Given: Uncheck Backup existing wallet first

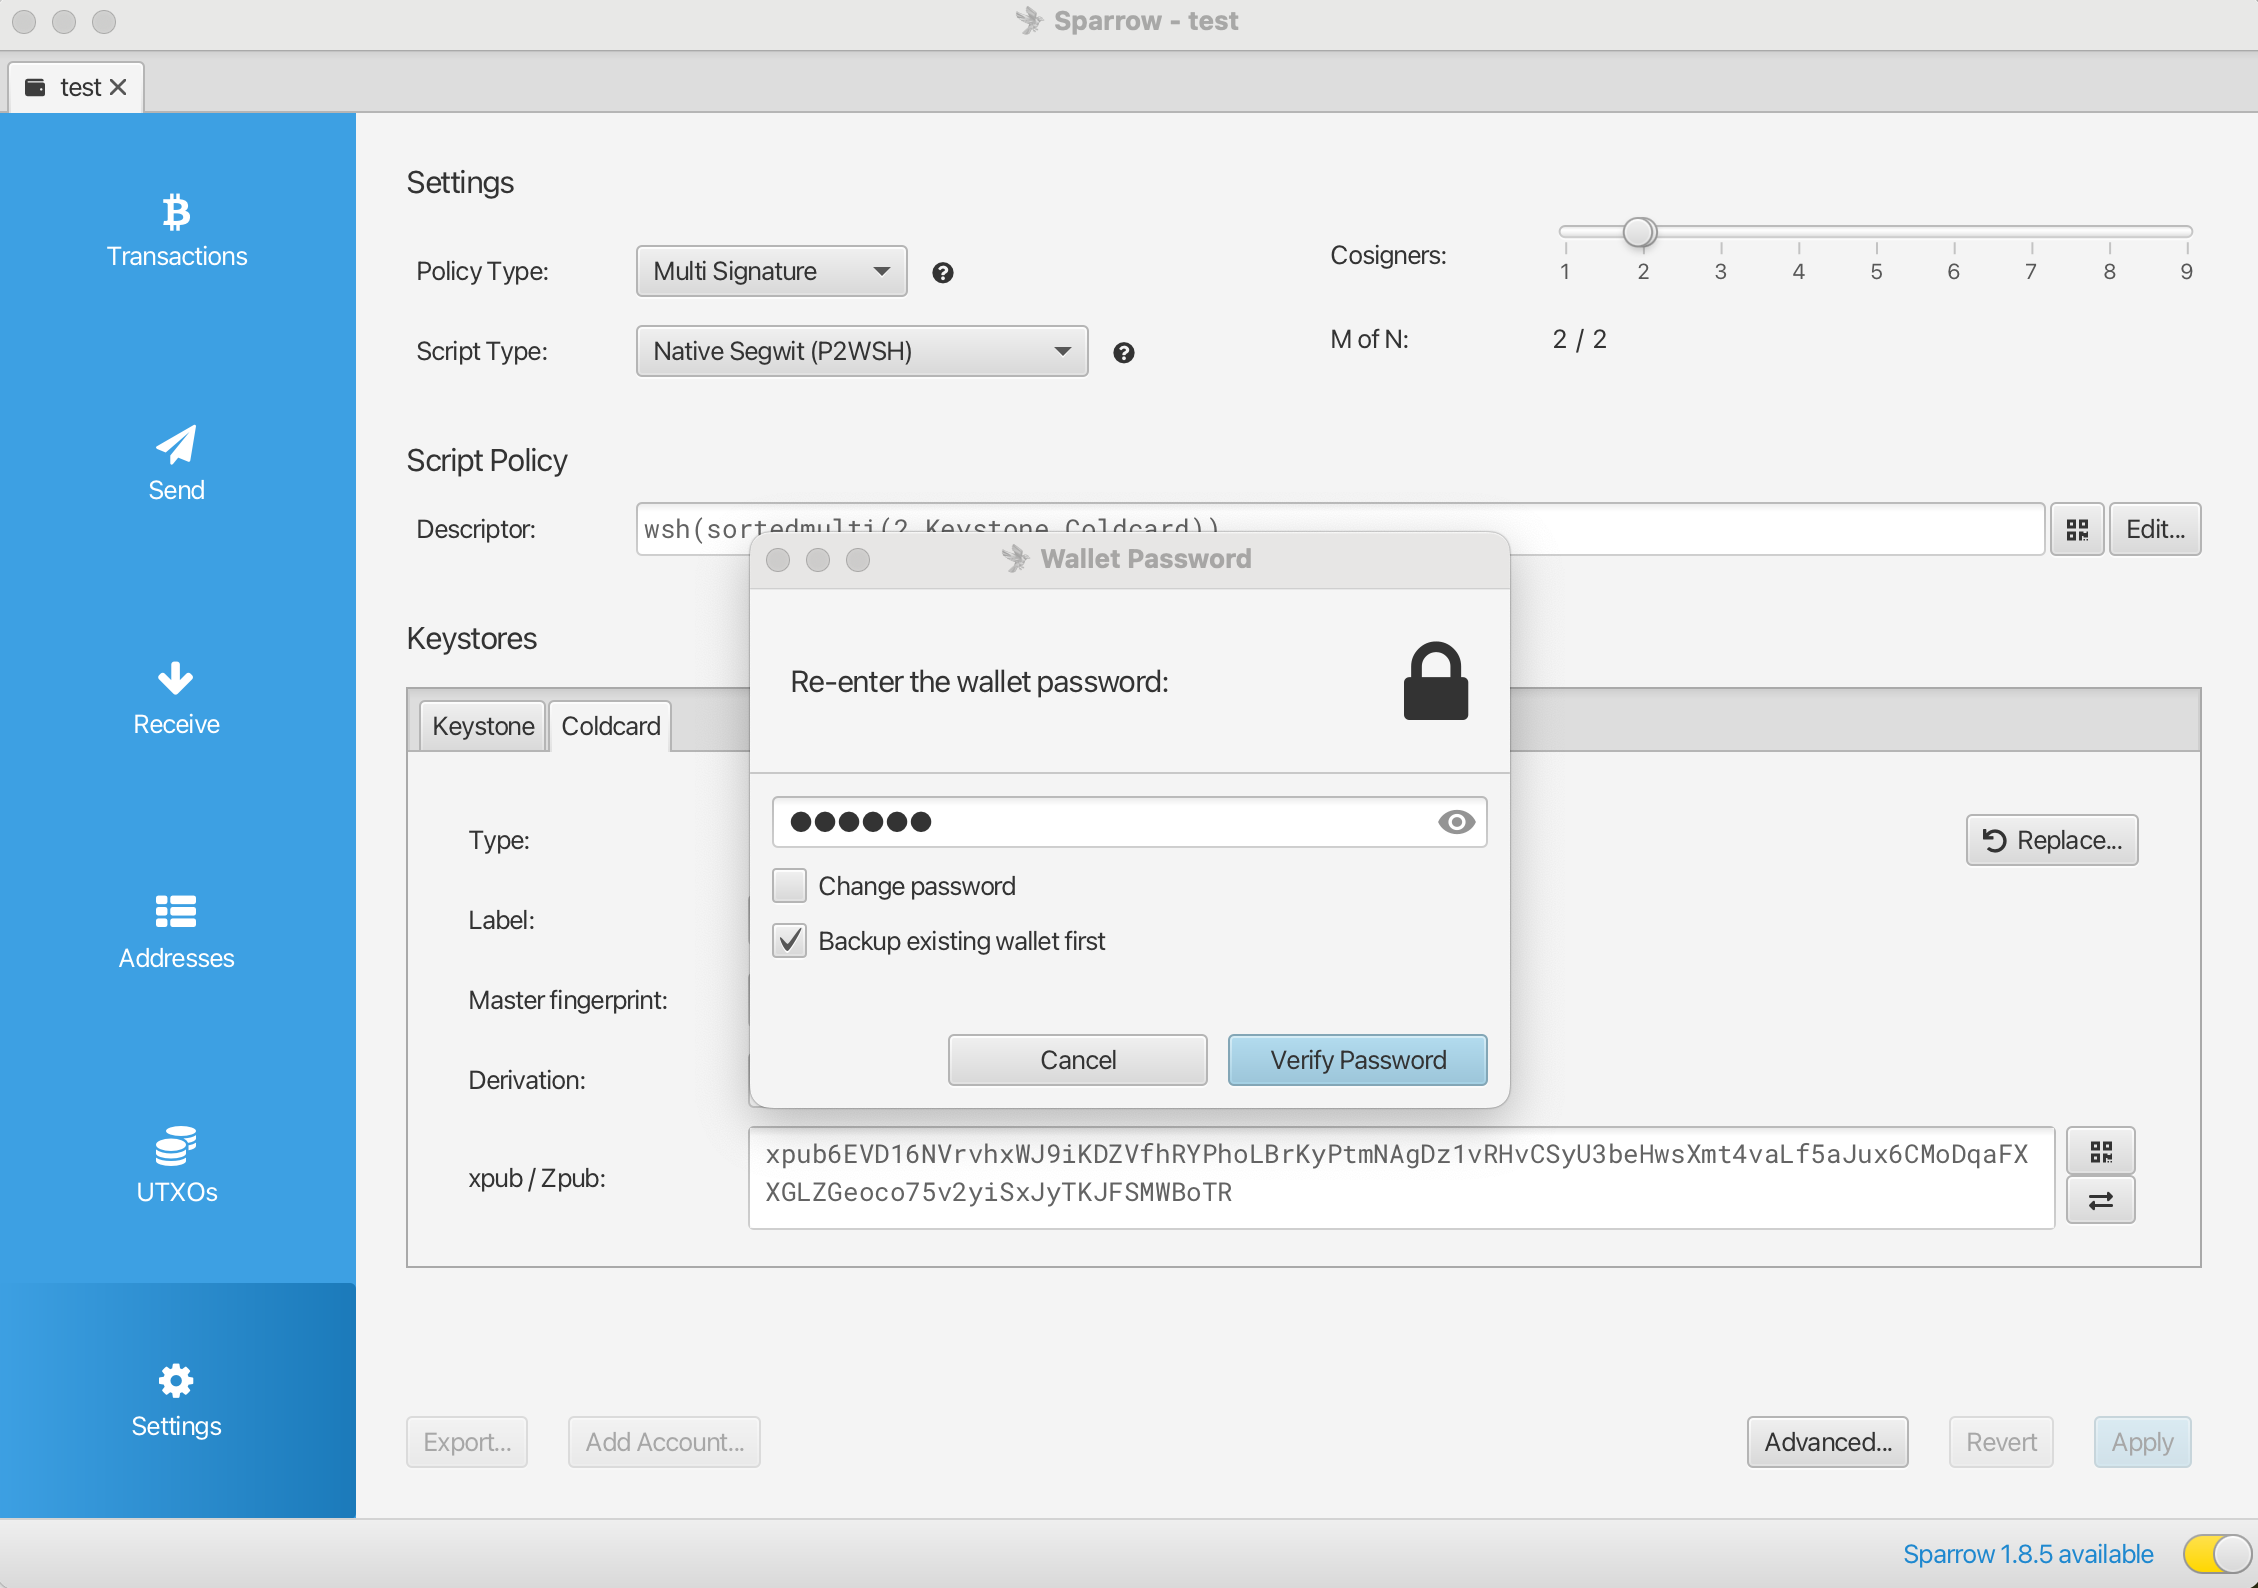Looking at the screenshot, I should click(x=790, y=941).
